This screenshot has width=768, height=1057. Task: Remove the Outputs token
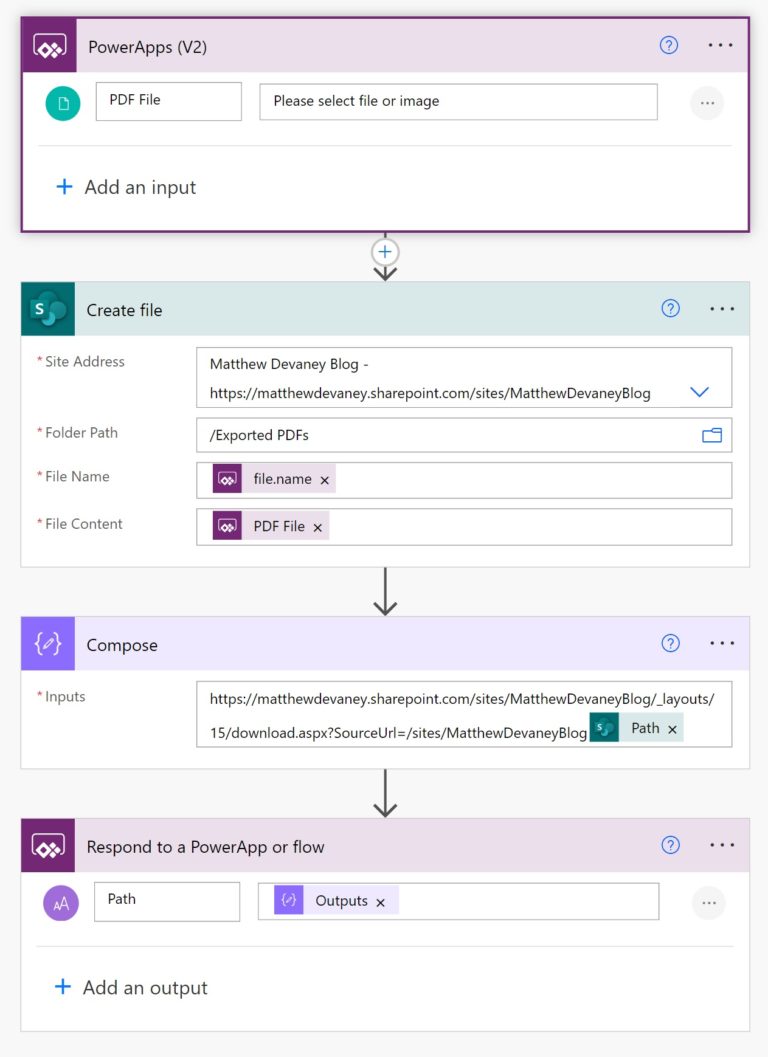point(380,902)
